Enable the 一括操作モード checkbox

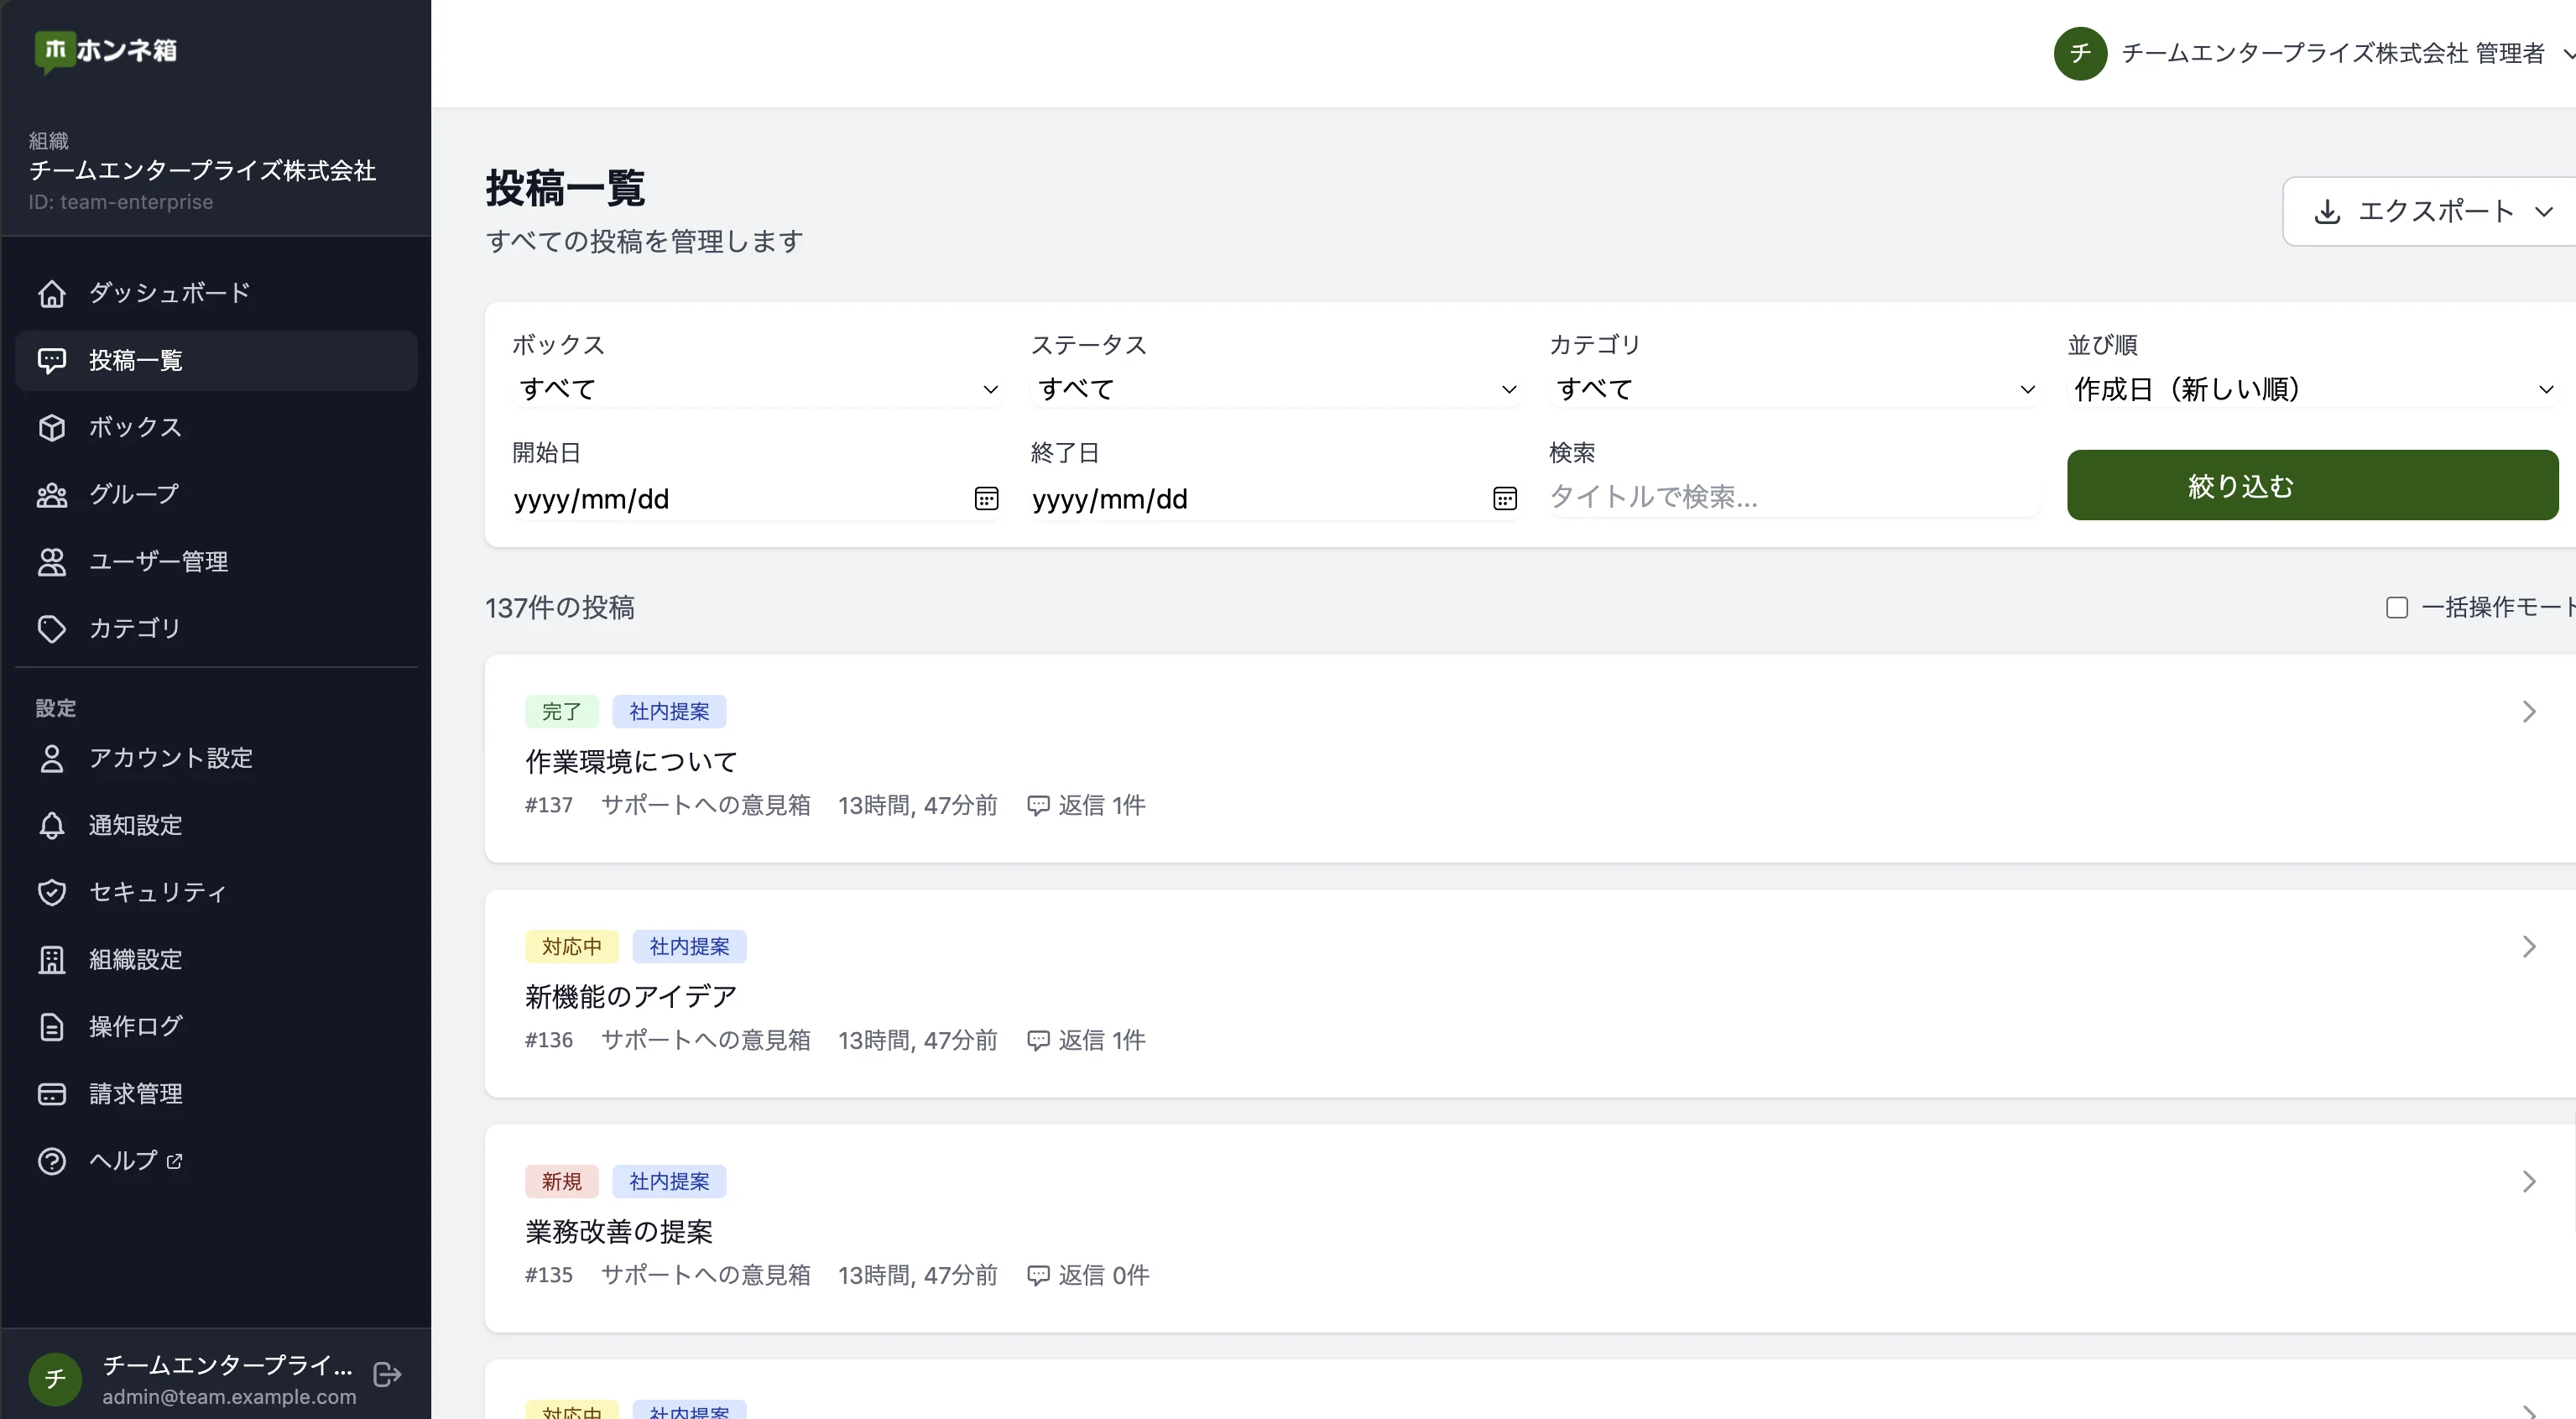point(2397,607)
